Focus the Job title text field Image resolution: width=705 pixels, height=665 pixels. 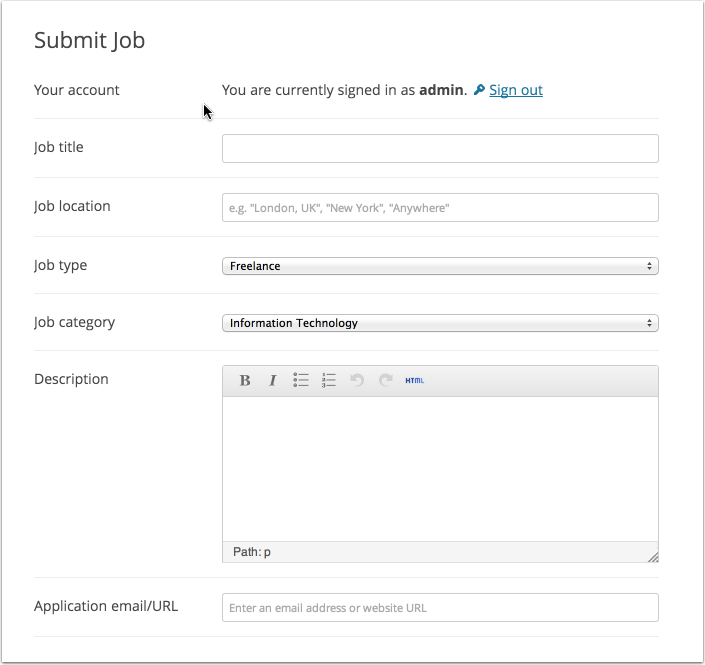tap(440, 148)
